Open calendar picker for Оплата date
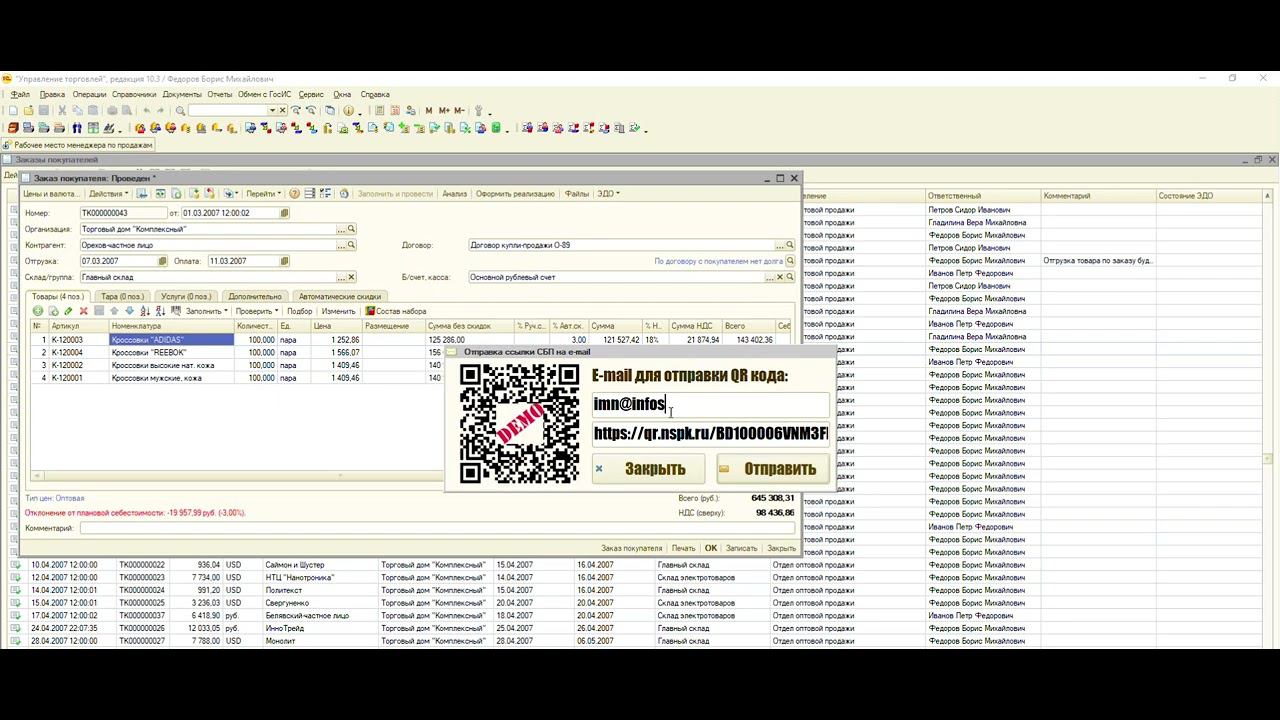Screen dimensions: 1280x720 coord(285,261)
